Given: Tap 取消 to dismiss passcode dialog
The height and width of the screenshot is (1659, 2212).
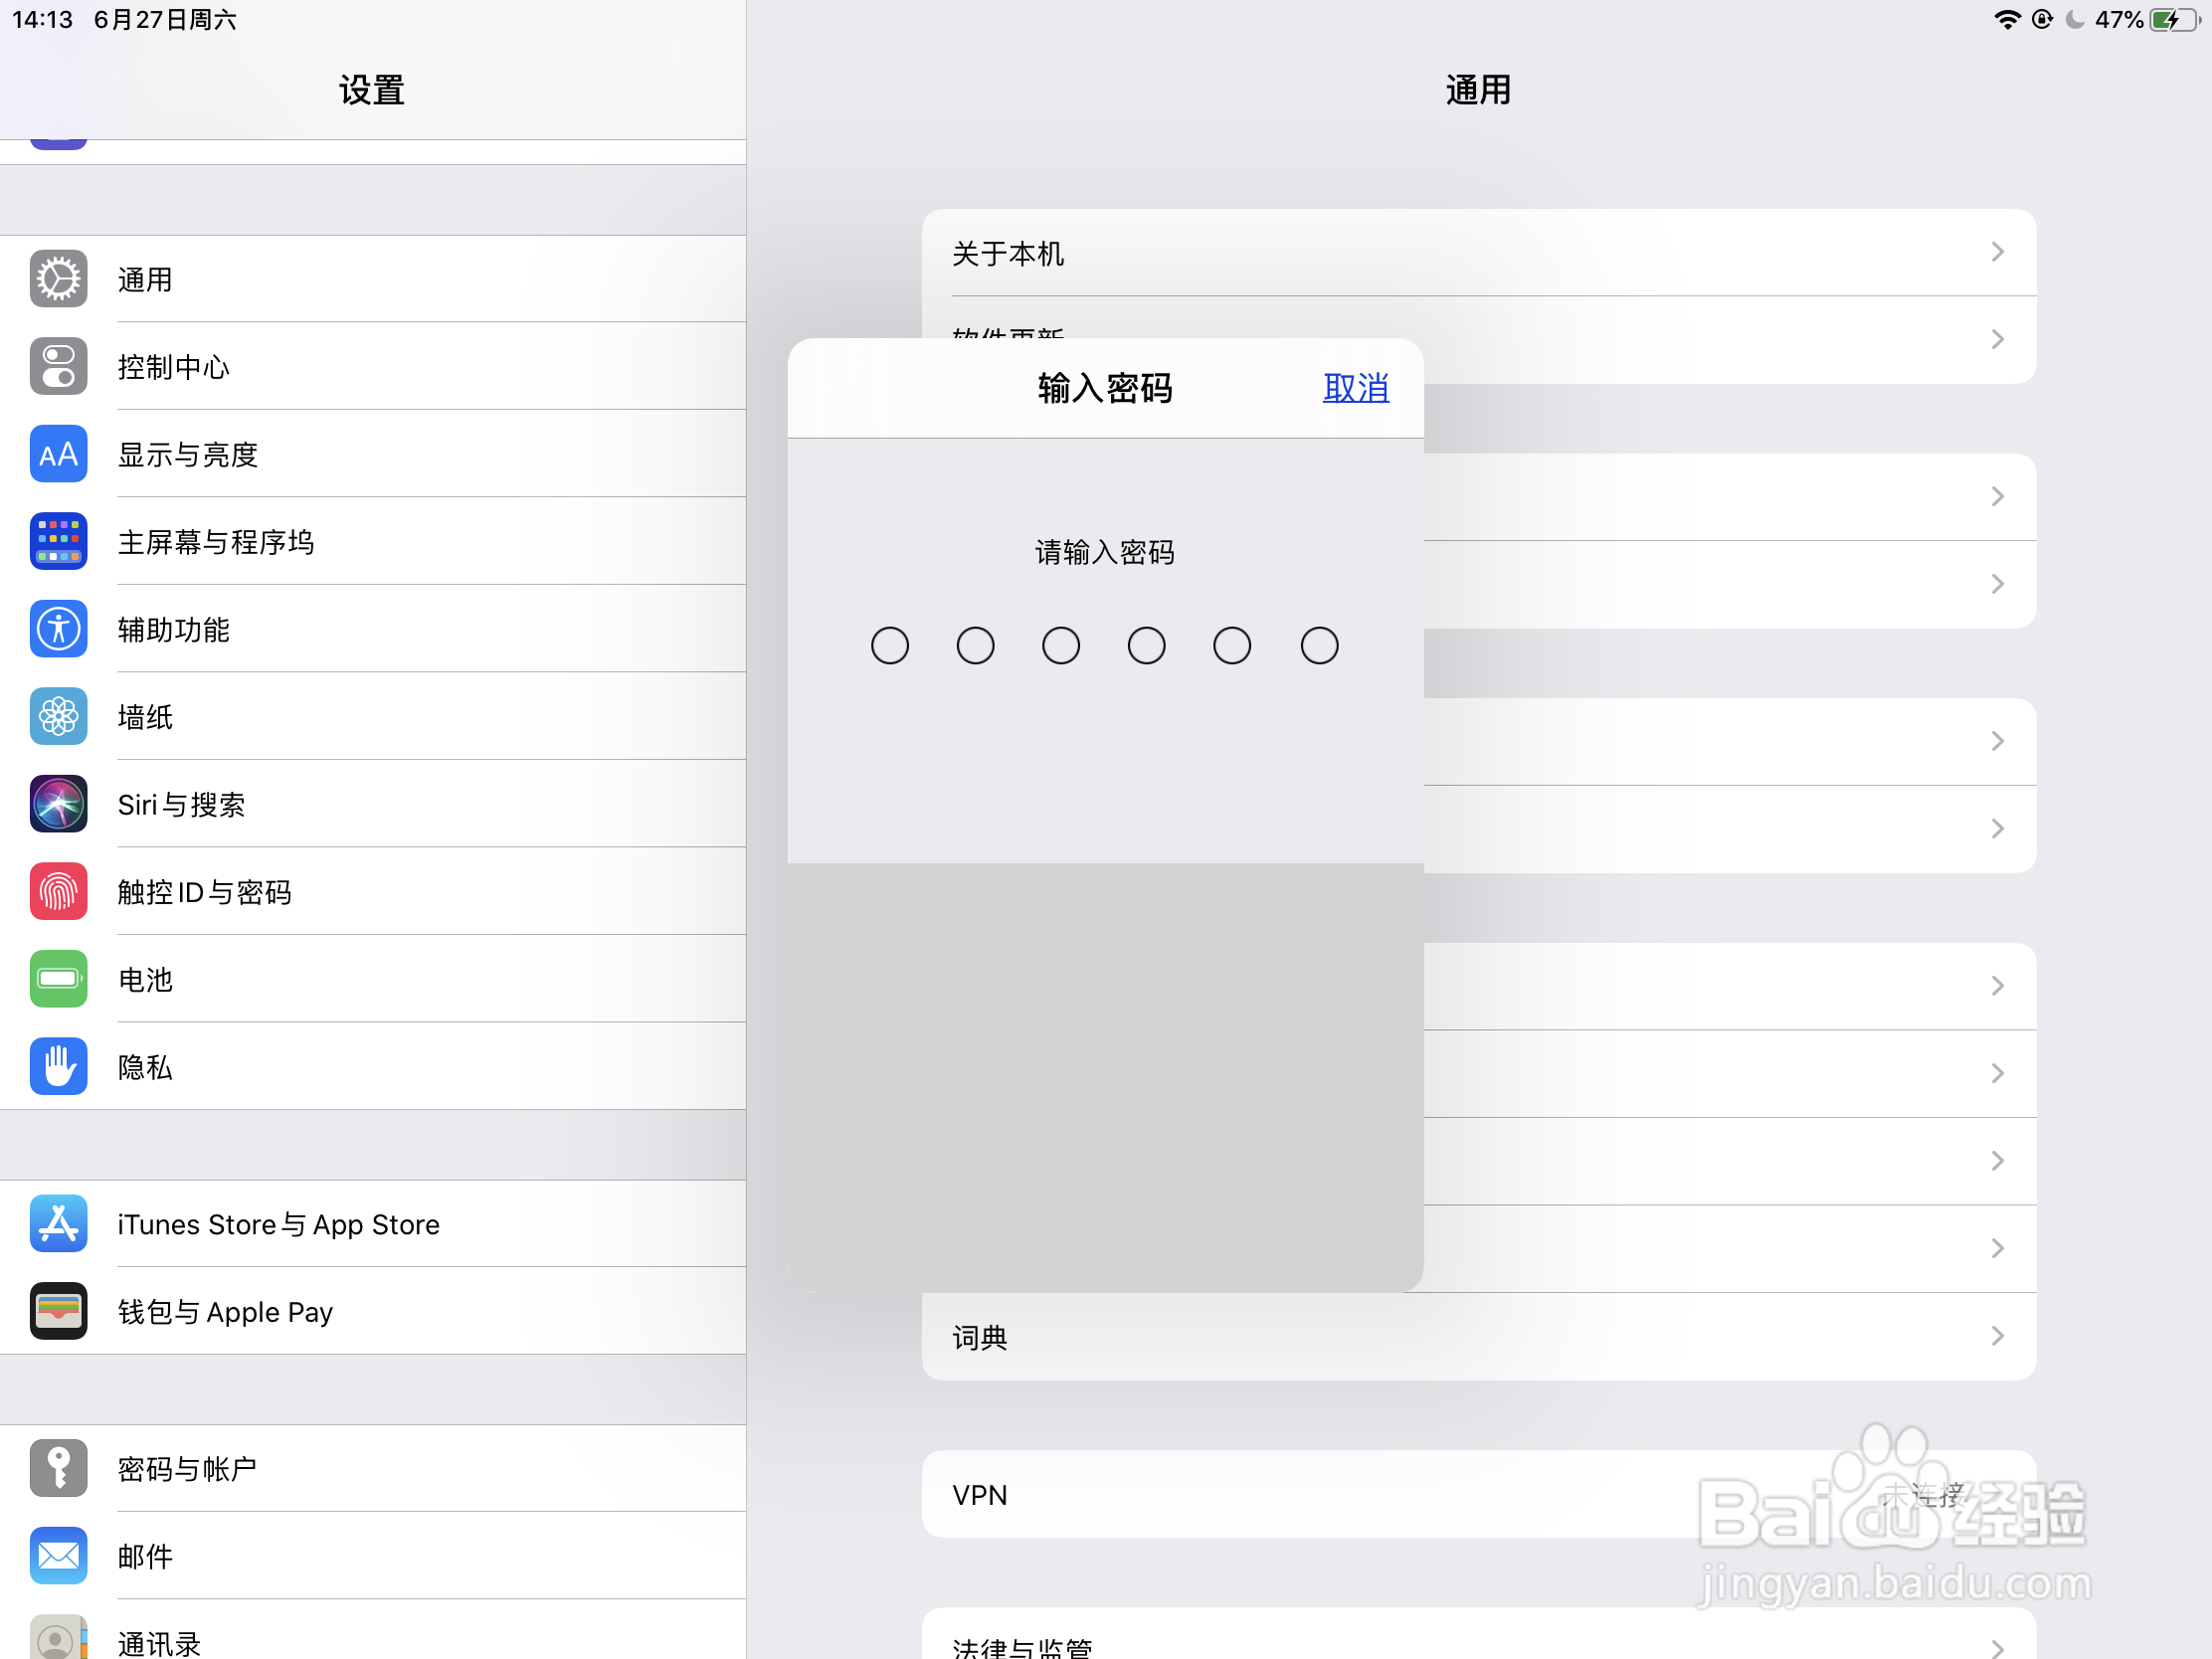Looking at the screenshot, I should 1355,389.
